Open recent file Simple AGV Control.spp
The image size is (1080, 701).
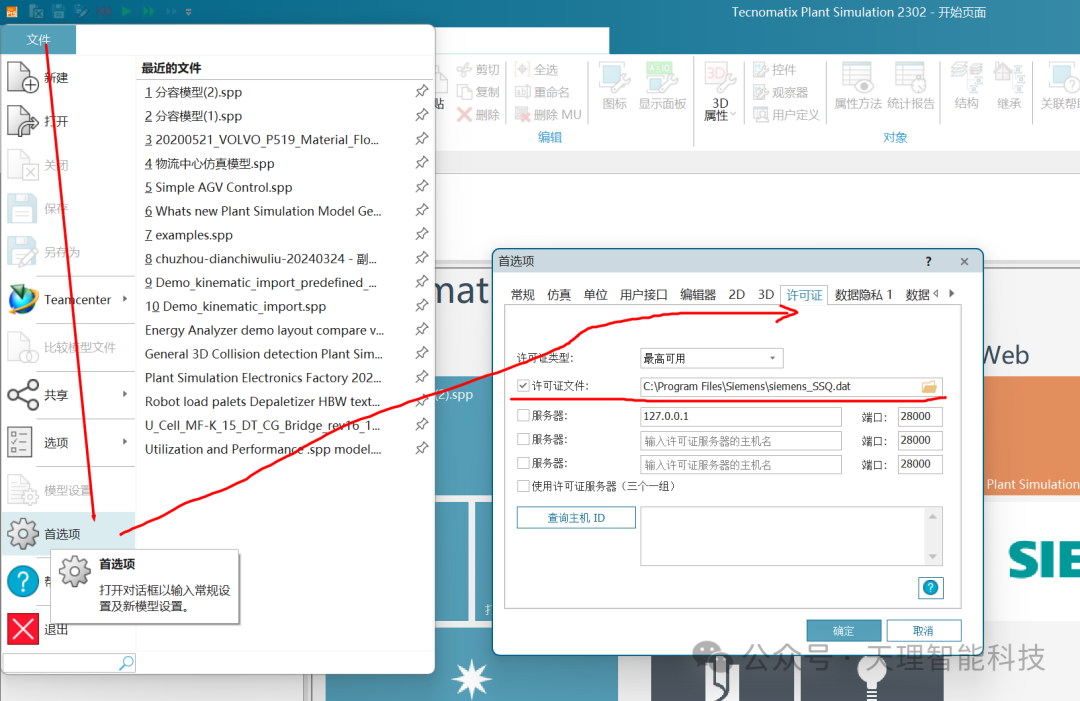pos(218,187)
